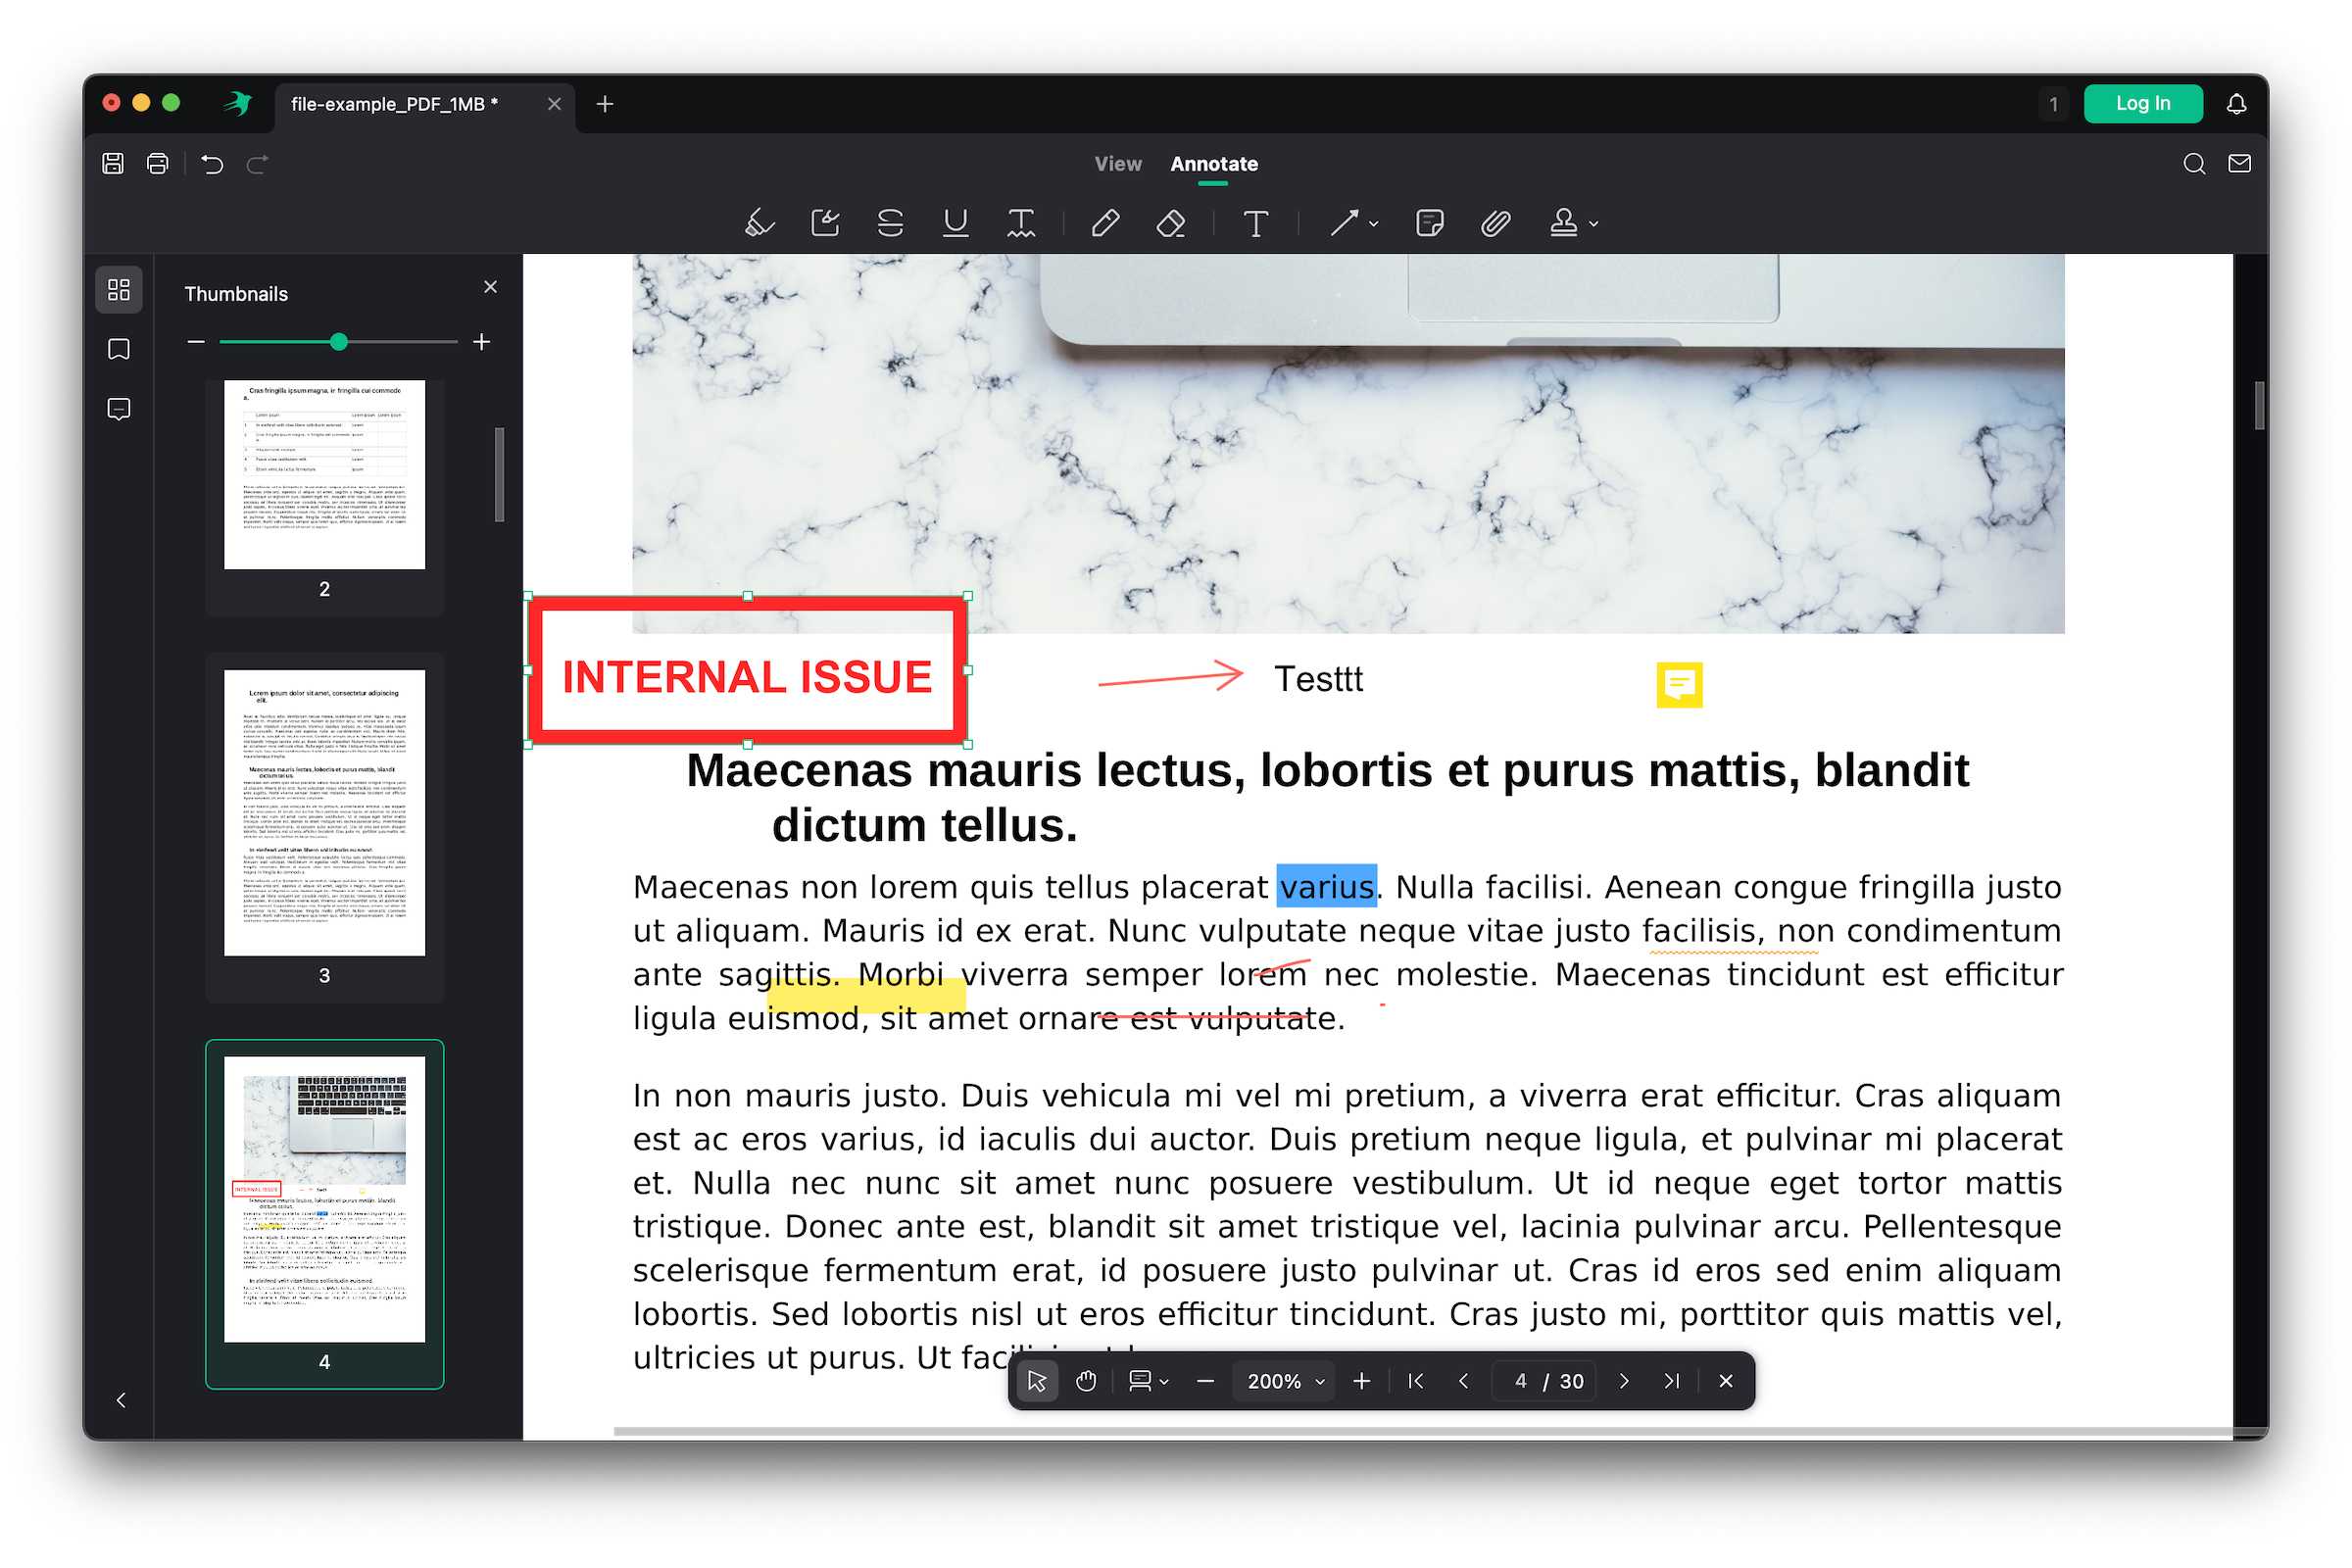Open the Bookmarks sidebar panel
This screenshot has height=1568, width=2352.
[x=119, y=350]
